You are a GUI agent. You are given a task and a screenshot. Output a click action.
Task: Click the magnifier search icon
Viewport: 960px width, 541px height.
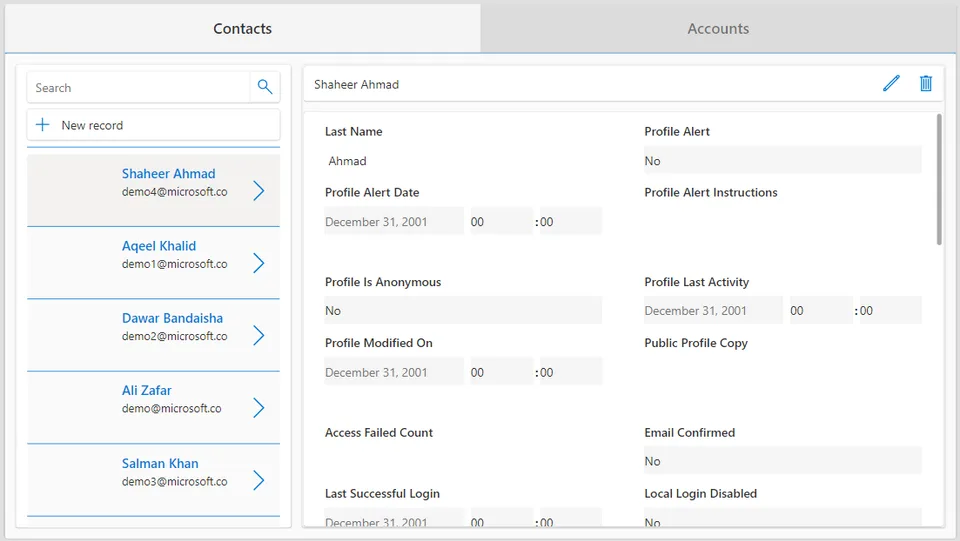tap(264, 87)
